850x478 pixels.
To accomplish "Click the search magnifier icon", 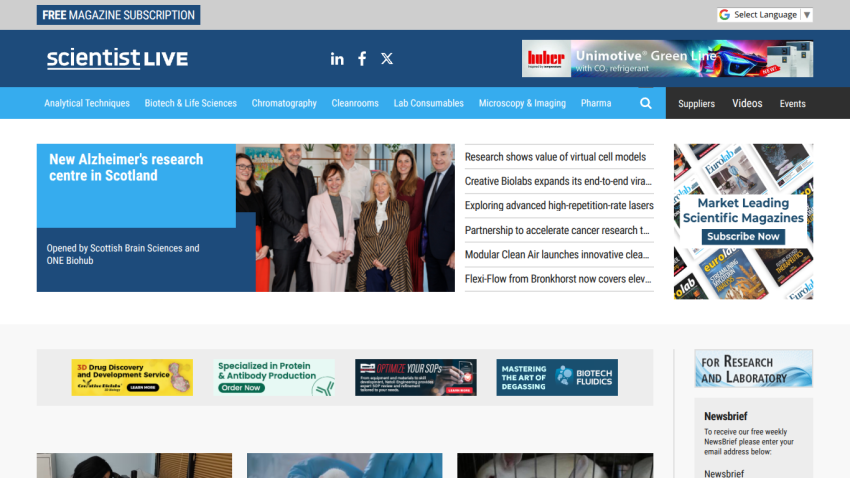I will [x=646, y=103].
